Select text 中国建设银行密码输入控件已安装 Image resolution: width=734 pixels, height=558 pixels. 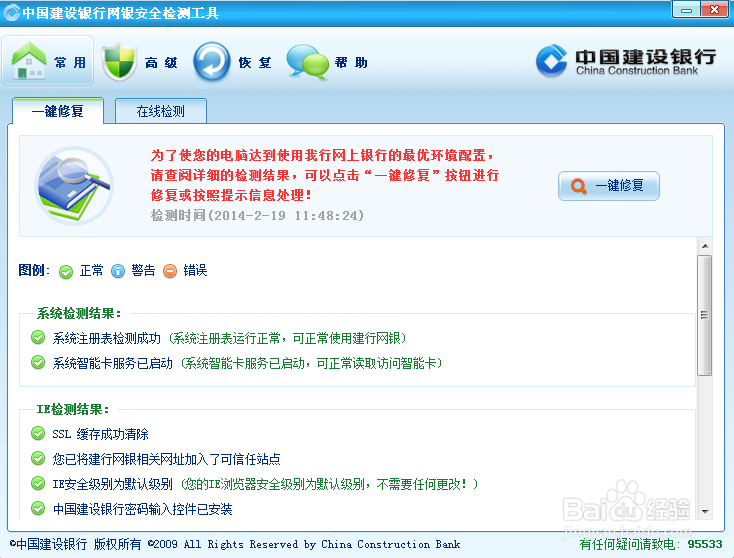pos(142,509)
